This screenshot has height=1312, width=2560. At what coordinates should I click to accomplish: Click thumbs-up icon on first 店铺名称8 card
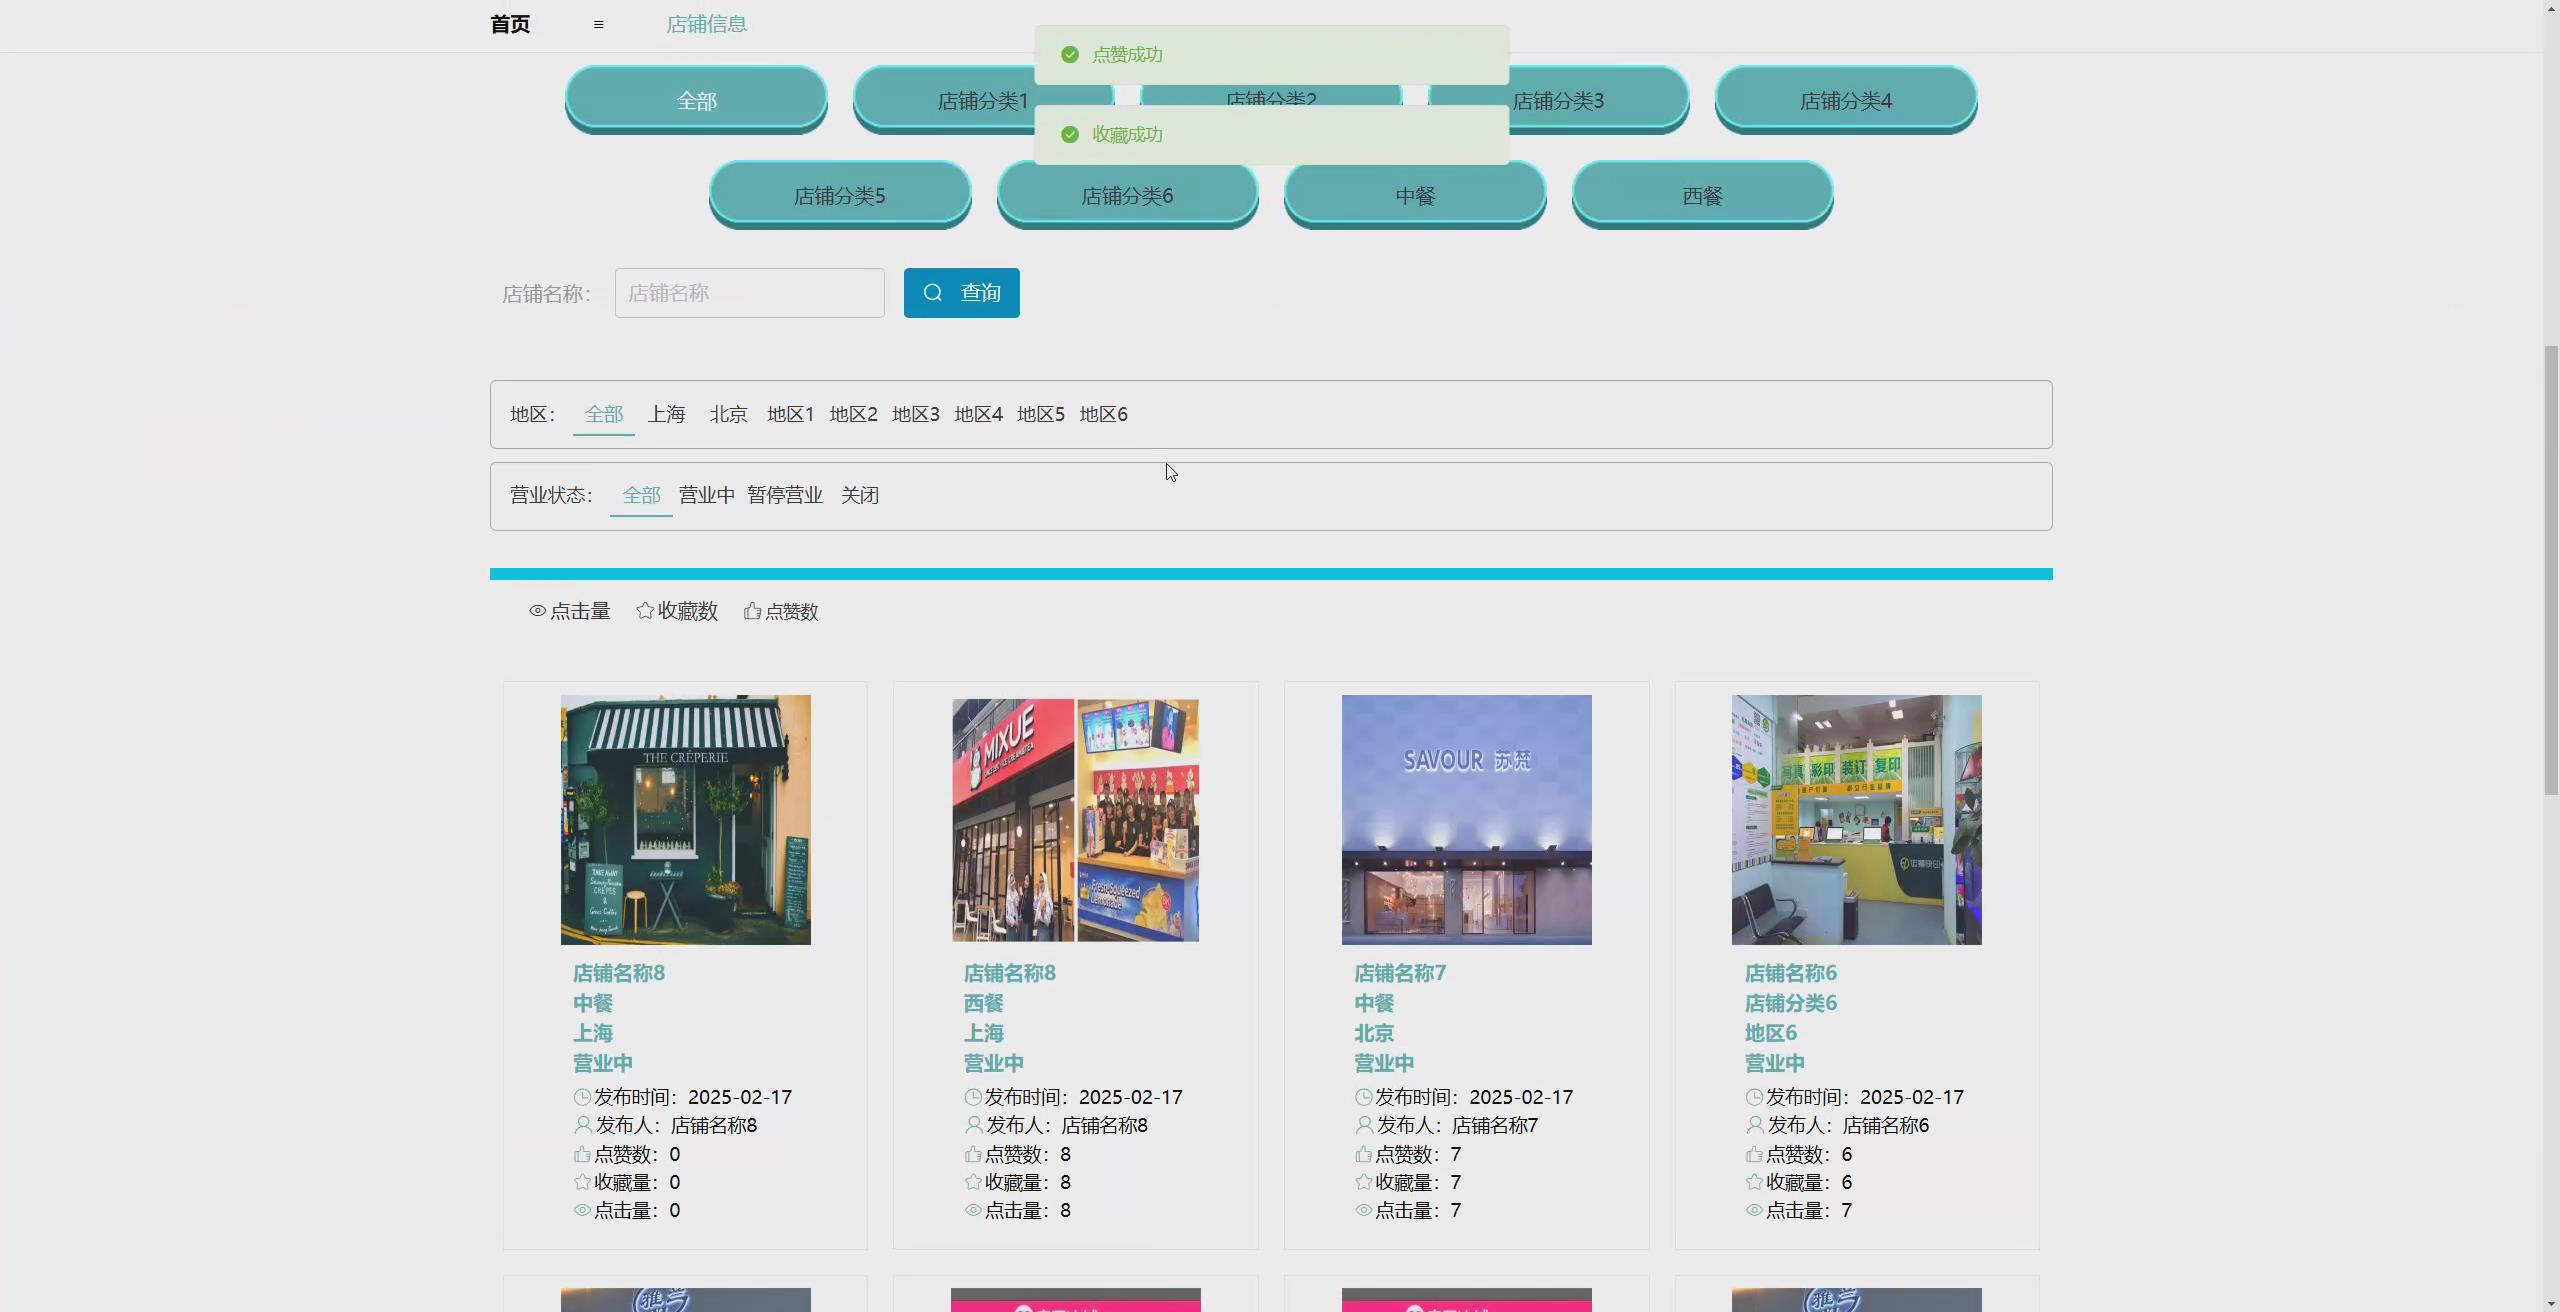click(x=582, y=1154)
